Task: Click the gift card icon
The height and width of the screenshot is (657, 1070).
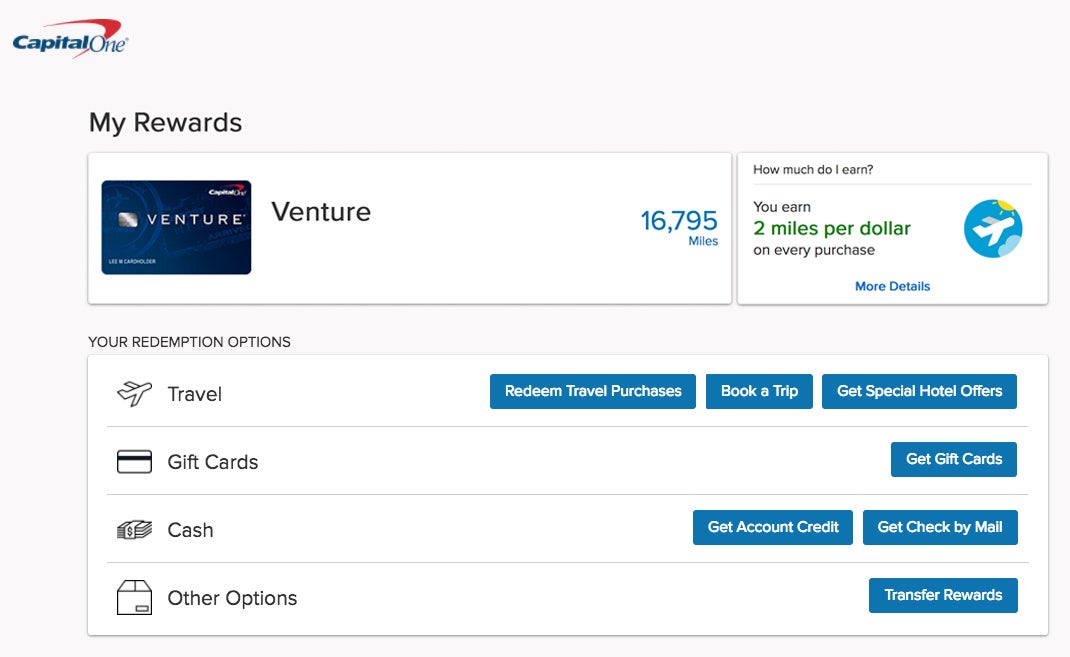Action: (x=134, y=461)
